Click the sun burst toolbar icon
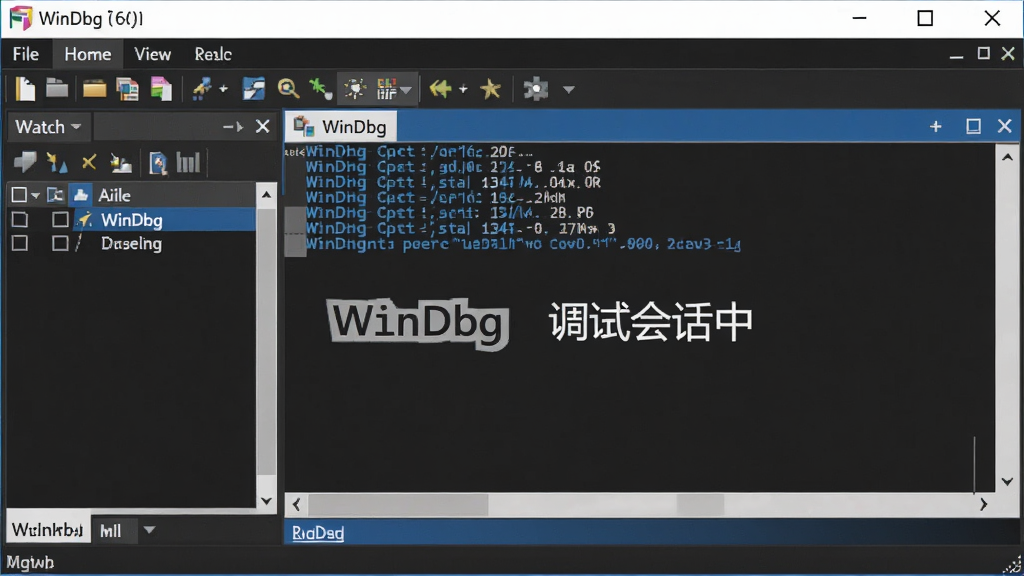The height and width of the screenshot is (576, 1024). 355,89
